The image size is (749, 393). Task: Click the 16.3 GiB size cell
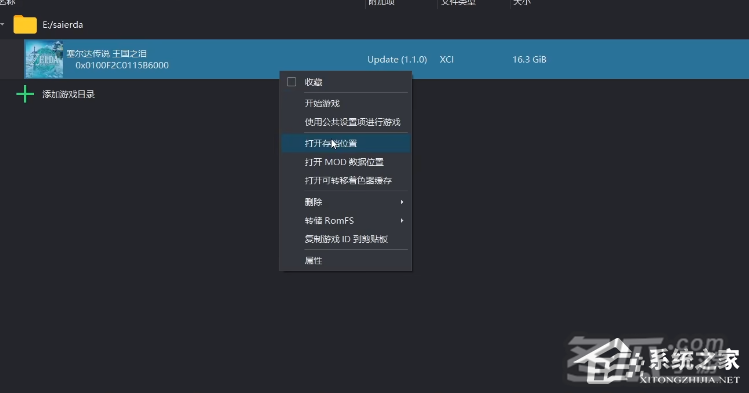pyautogui.click(x=529, y=60)
